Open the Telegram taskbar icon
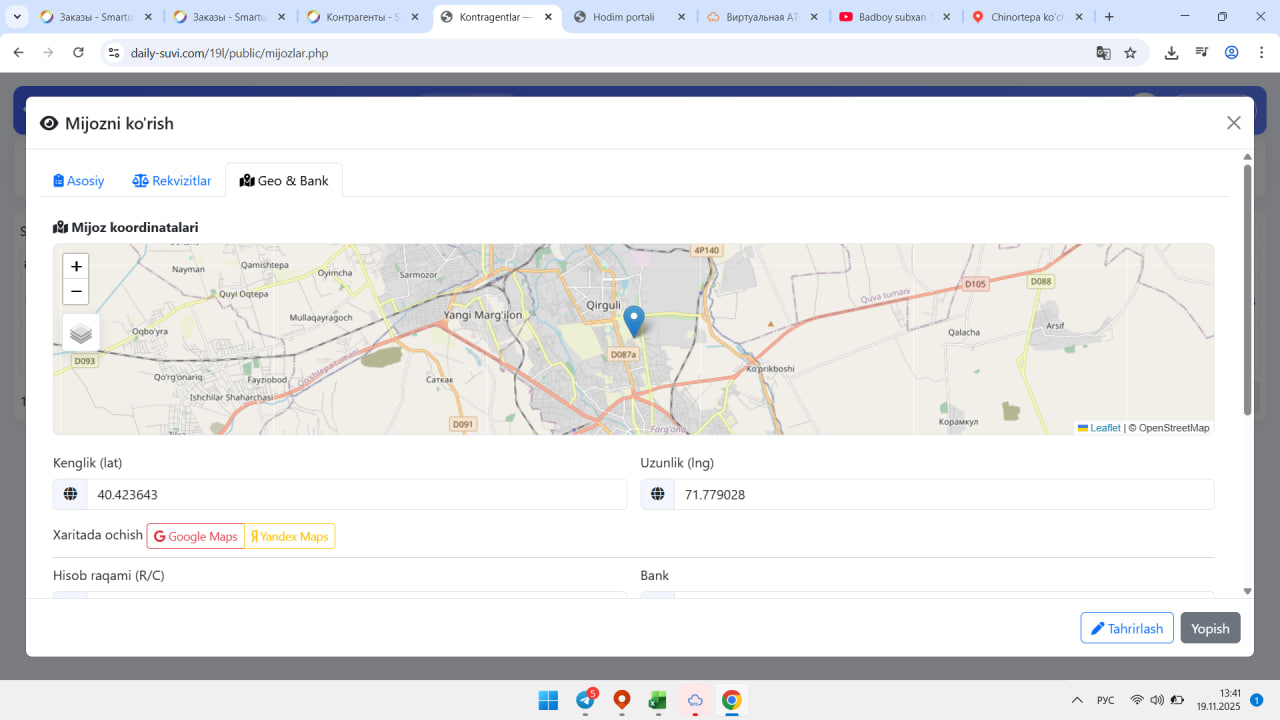 (x=585, y=700)
